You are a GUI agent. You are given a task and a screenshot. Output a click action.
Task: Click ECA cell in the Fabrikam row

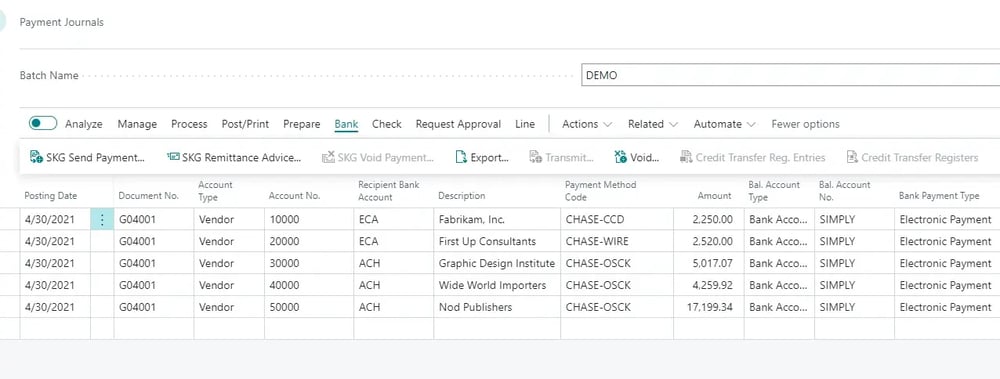click(x=393, y=219)
